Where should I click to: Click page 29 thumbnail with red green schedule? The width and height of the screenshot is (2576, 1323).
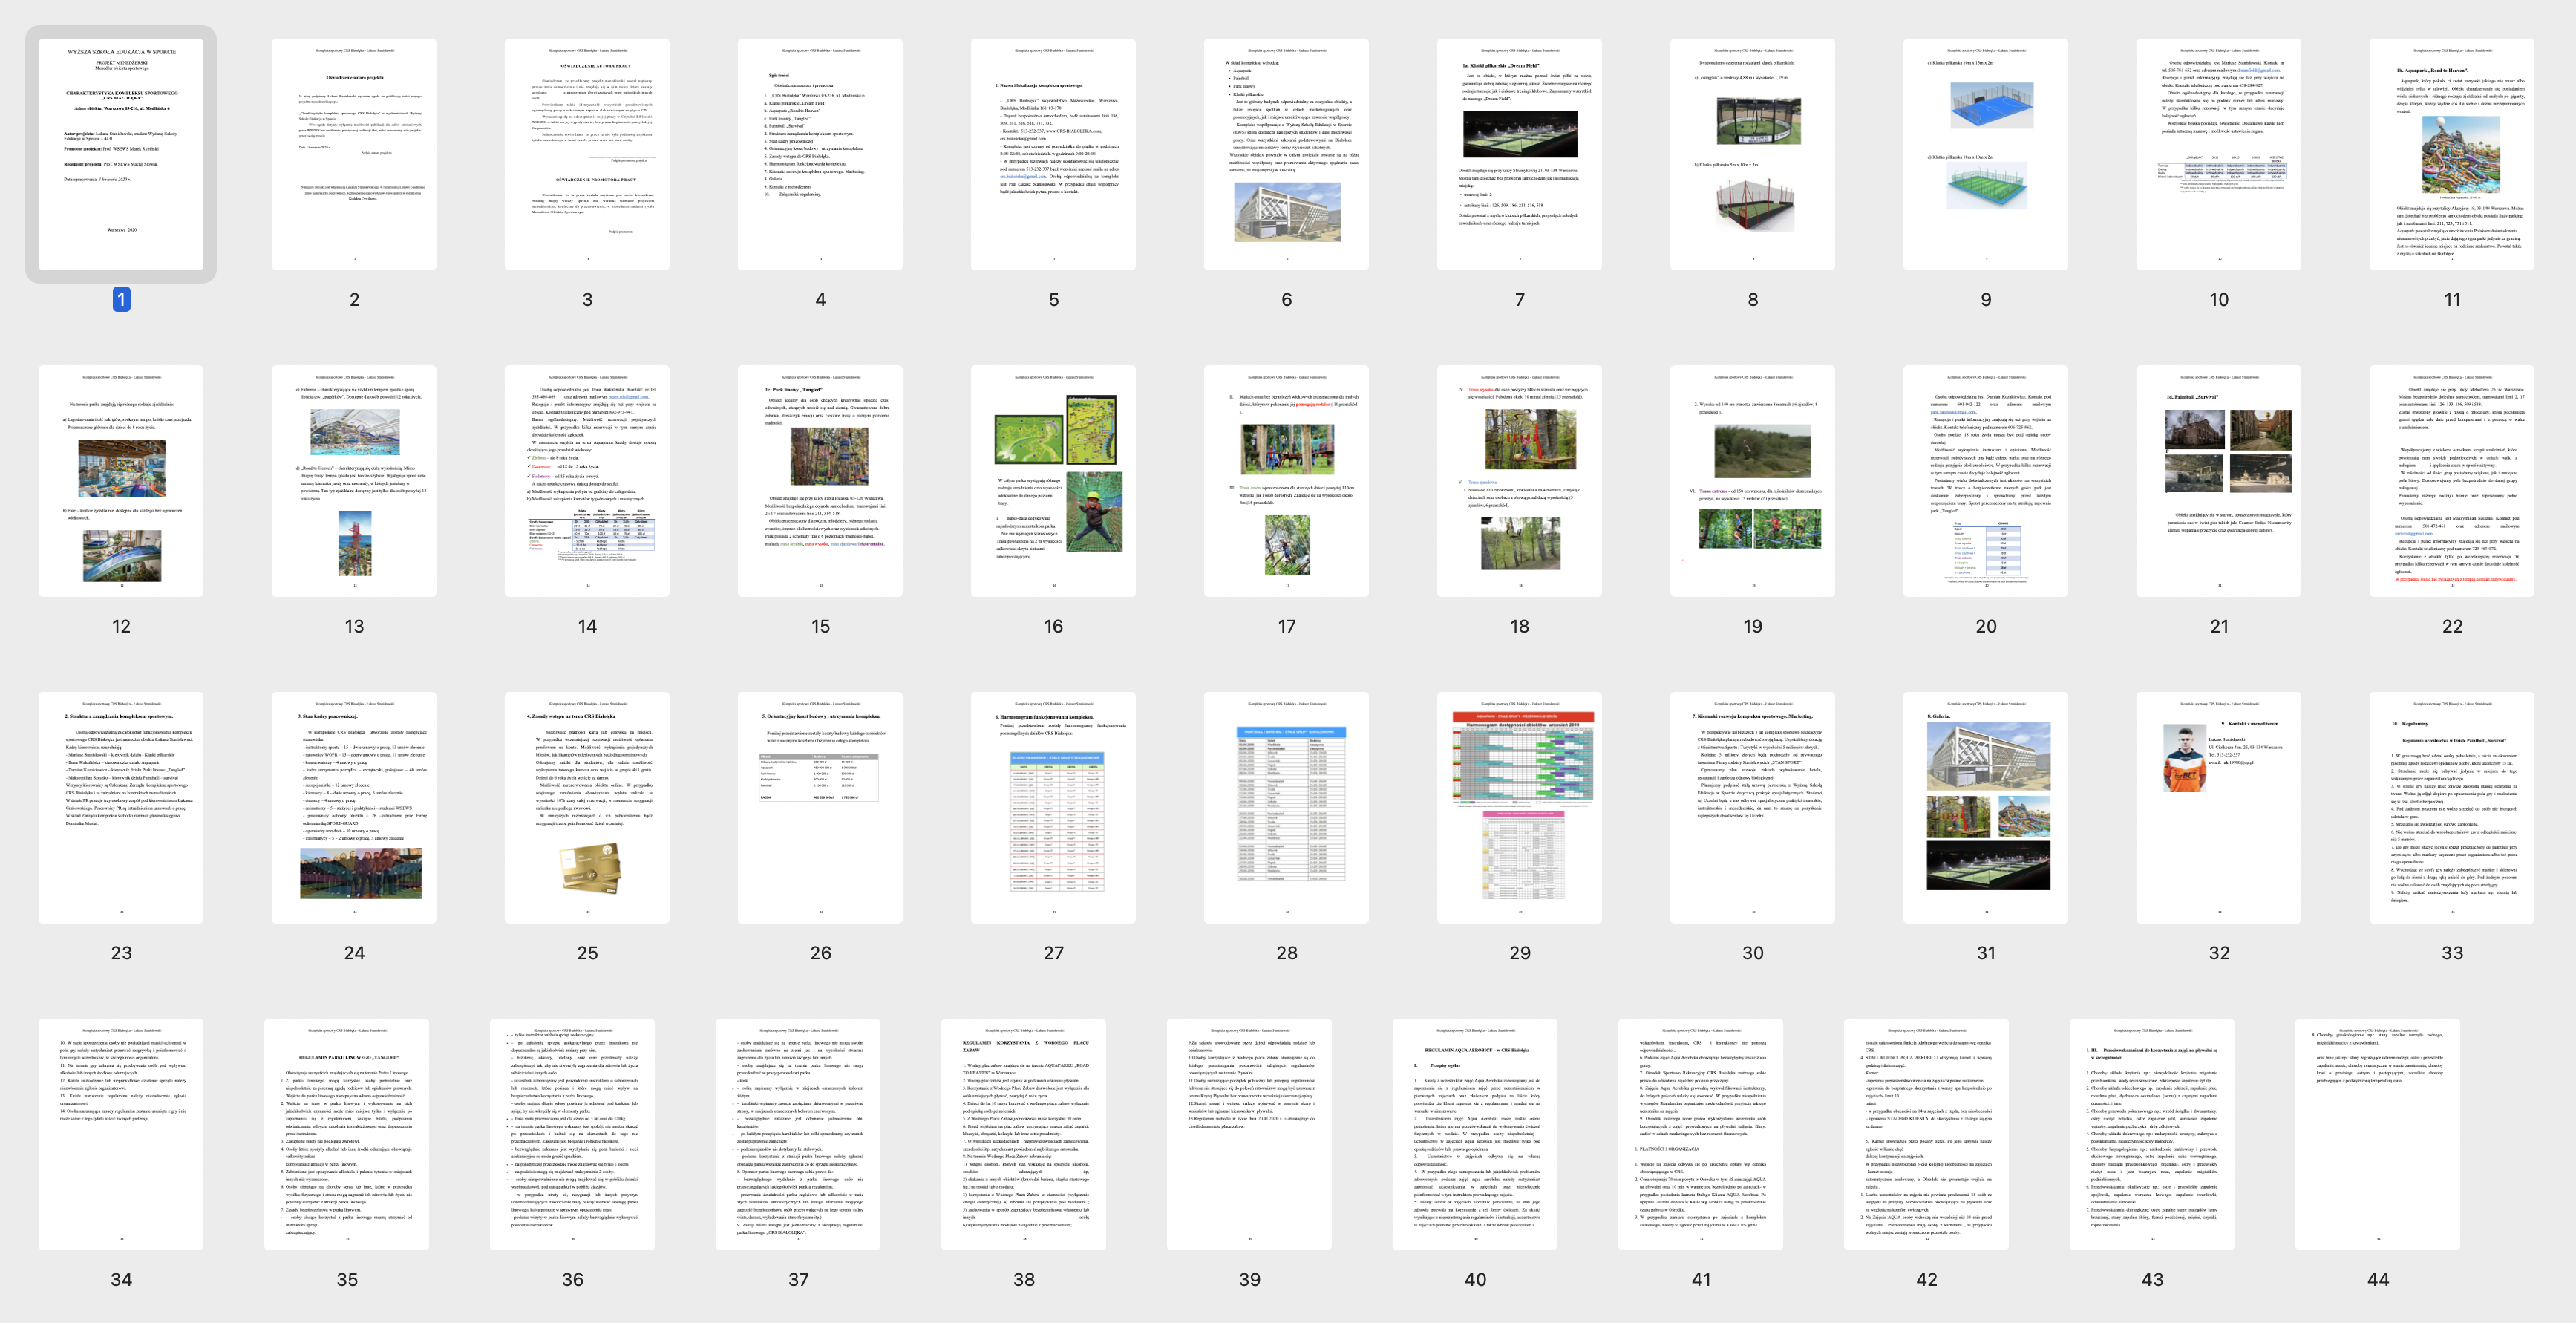click(x=1519, y=807)
